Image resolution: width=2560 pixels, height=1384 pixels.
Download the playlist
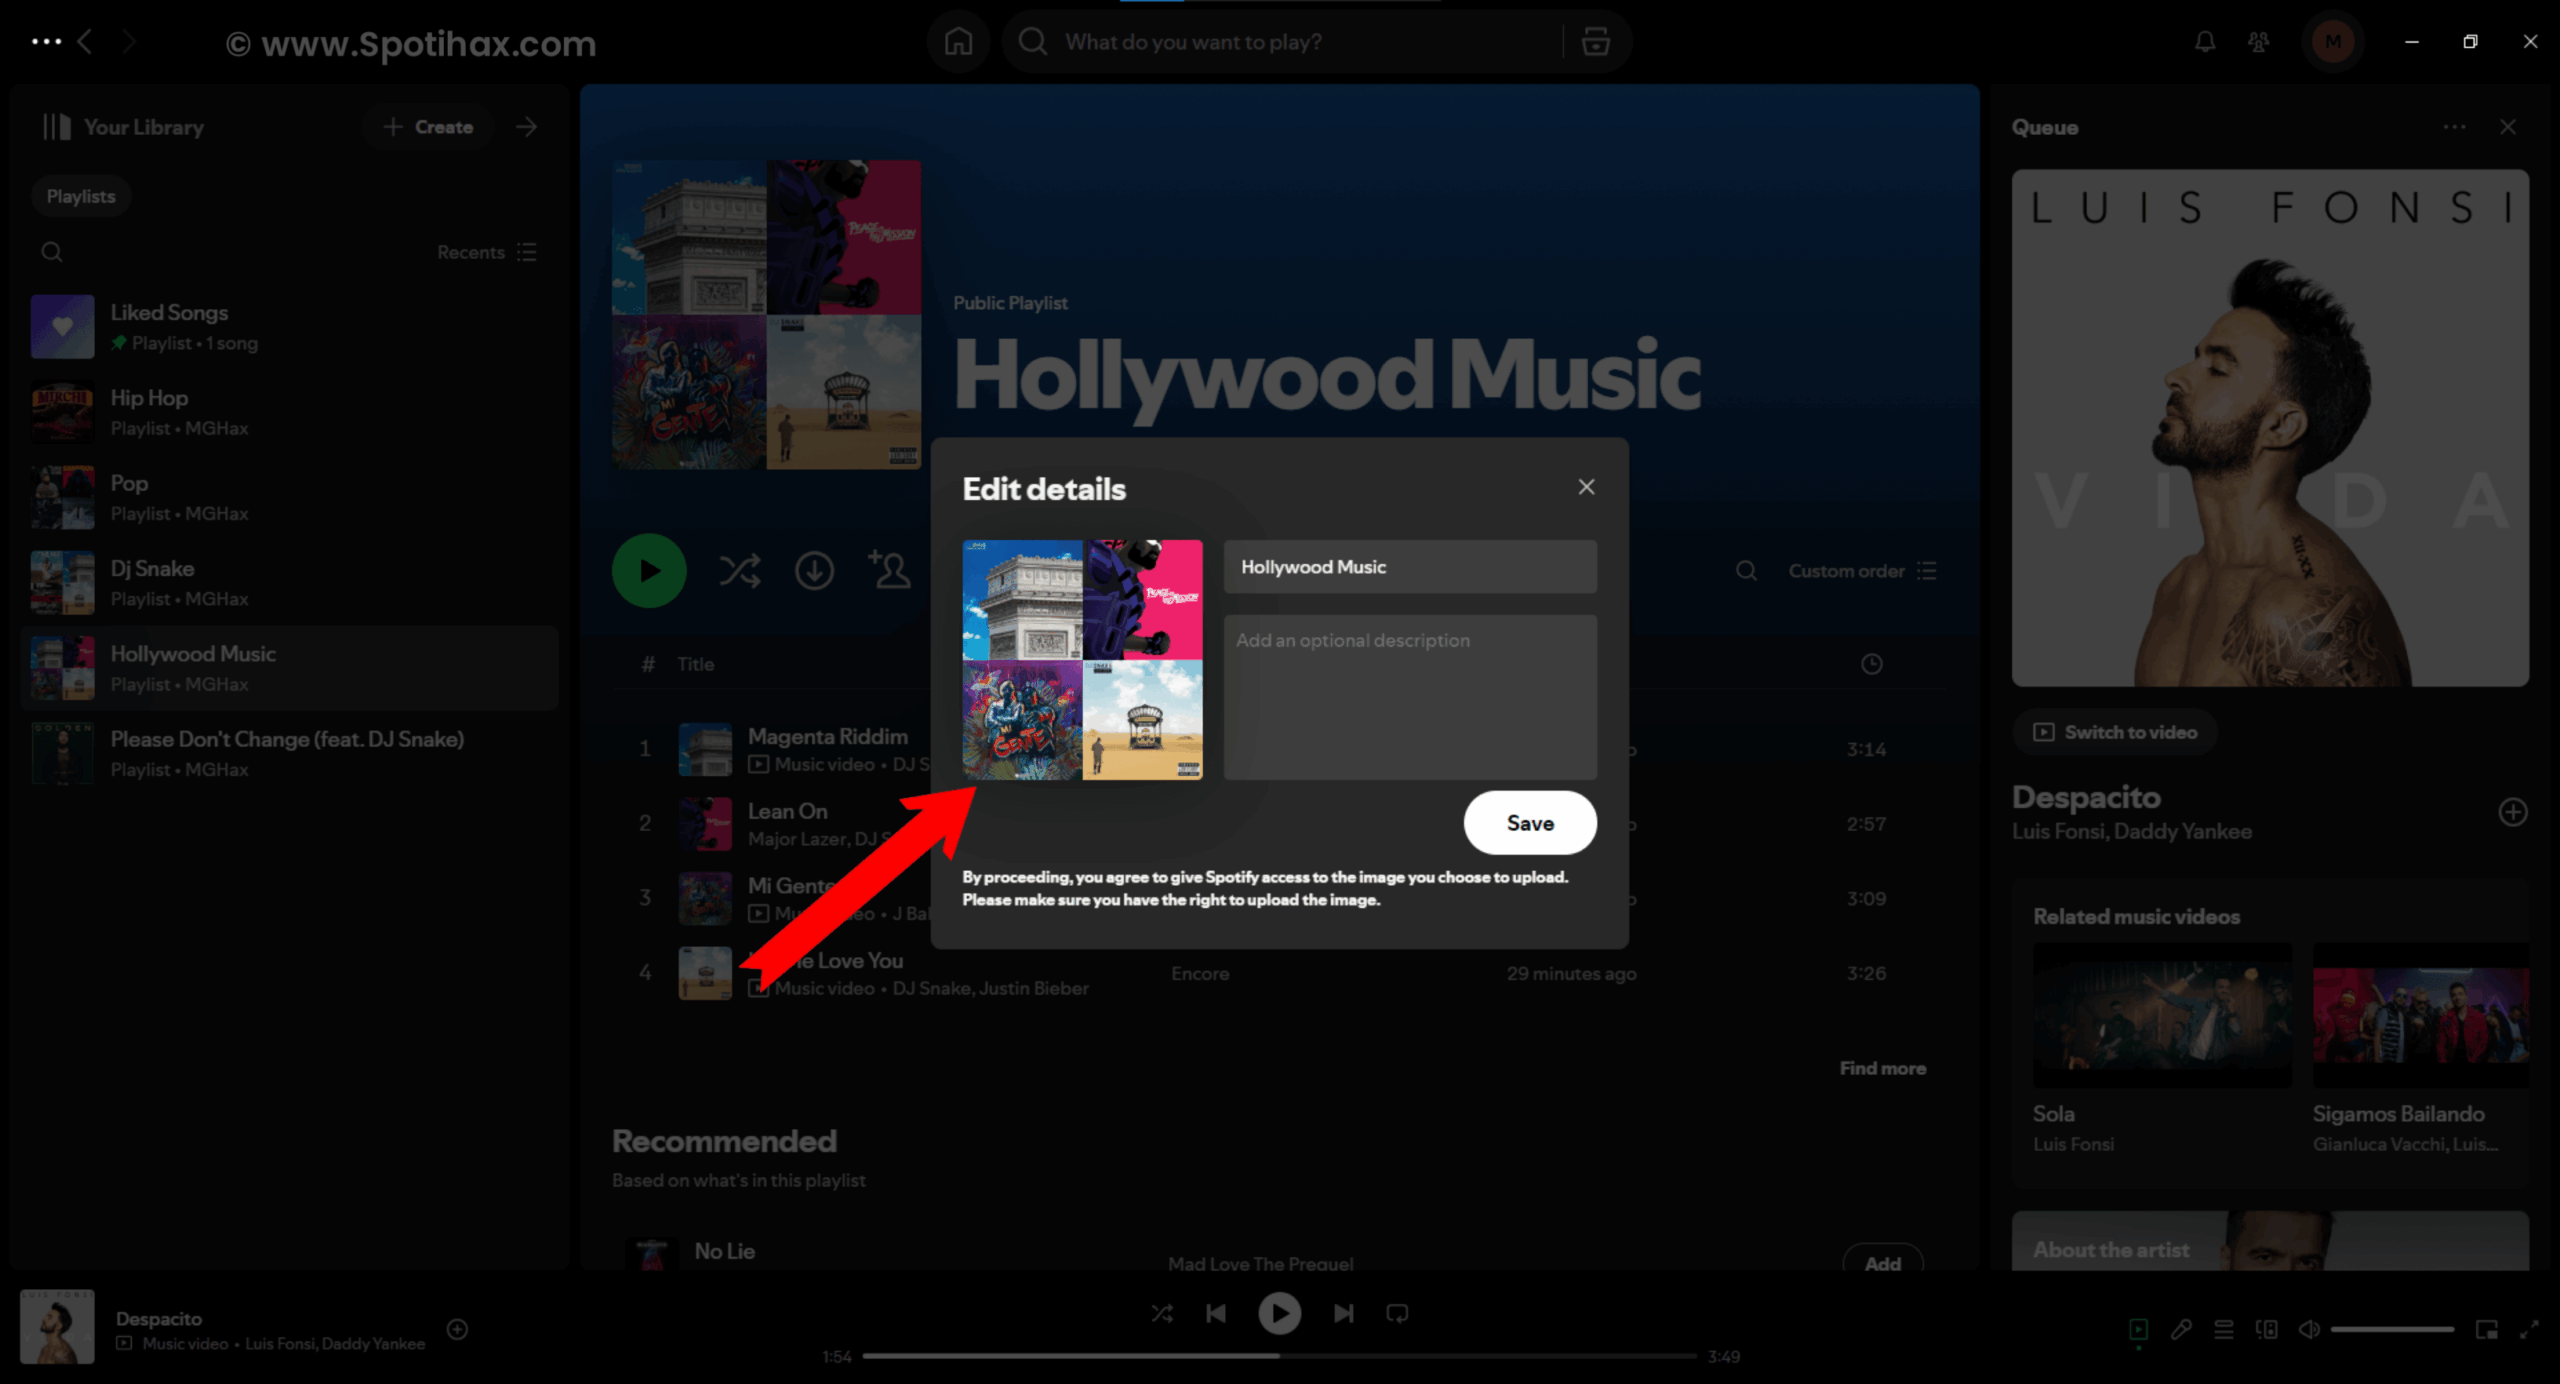click(814, 571)
